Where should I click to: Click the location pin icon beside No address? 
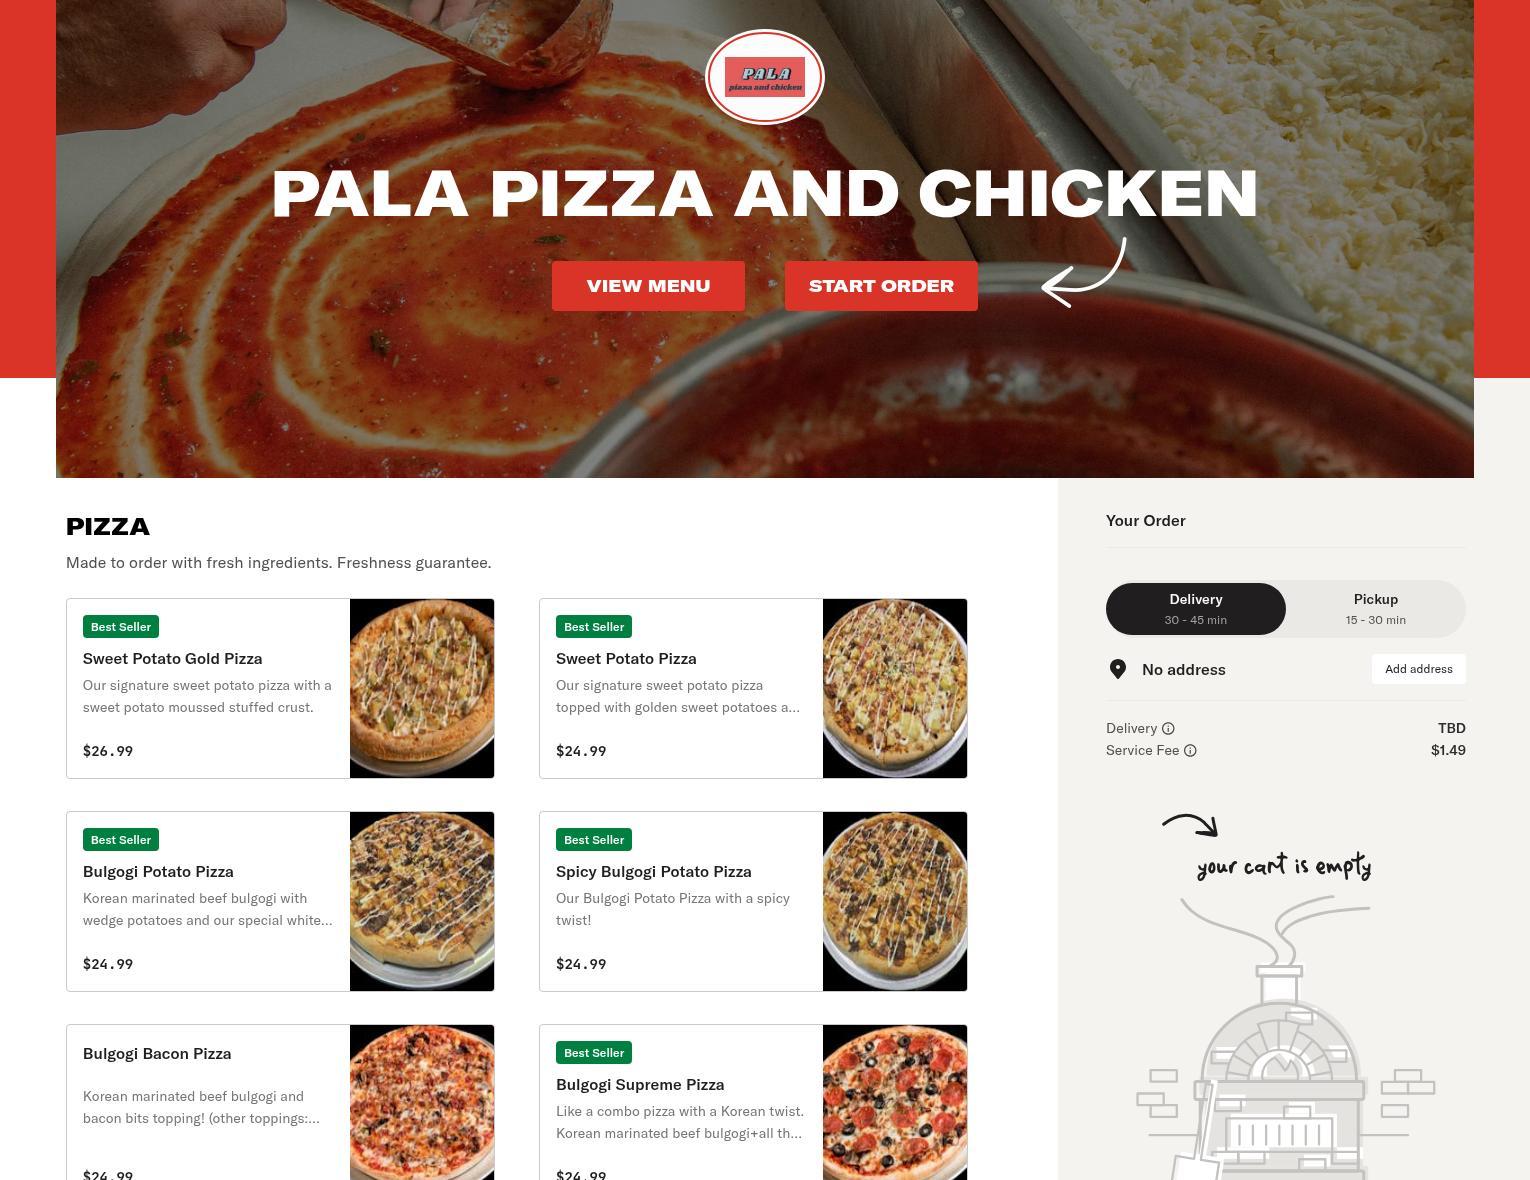pos(1118,669)
